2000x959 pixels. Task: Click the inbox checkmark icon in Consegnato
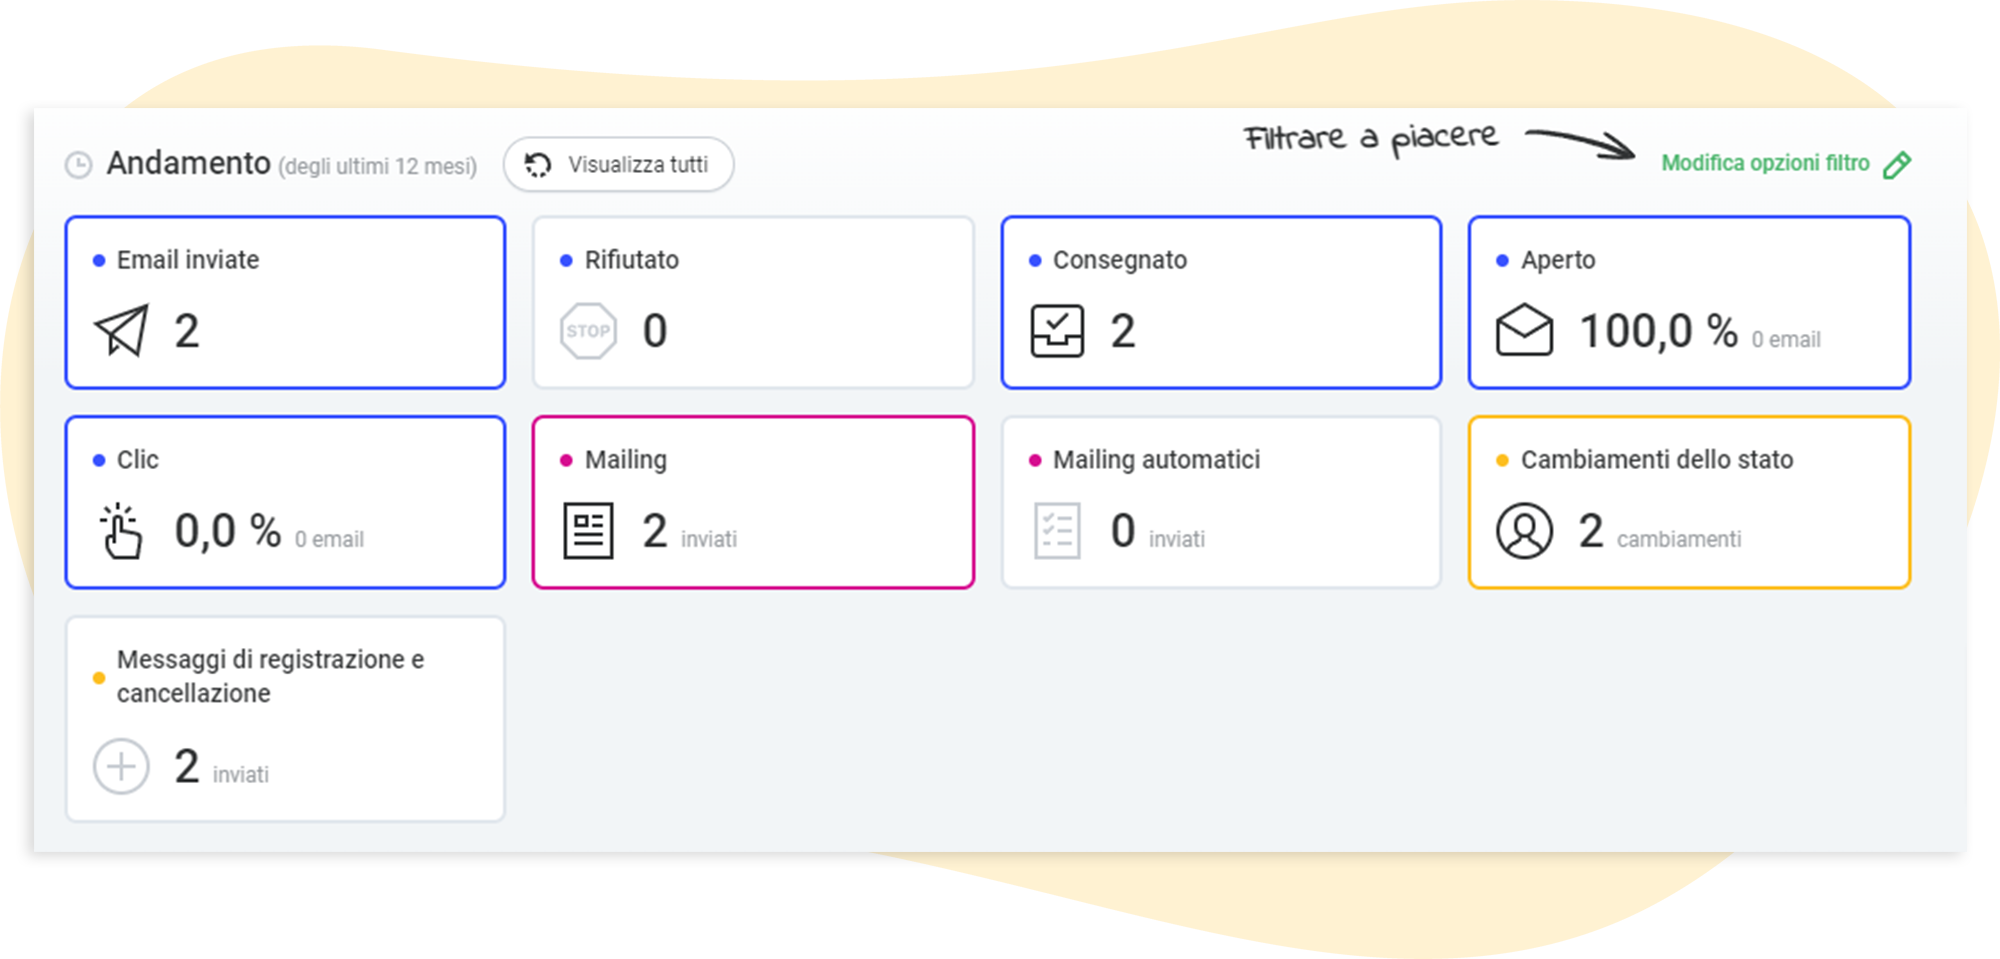coord(1057,331)
